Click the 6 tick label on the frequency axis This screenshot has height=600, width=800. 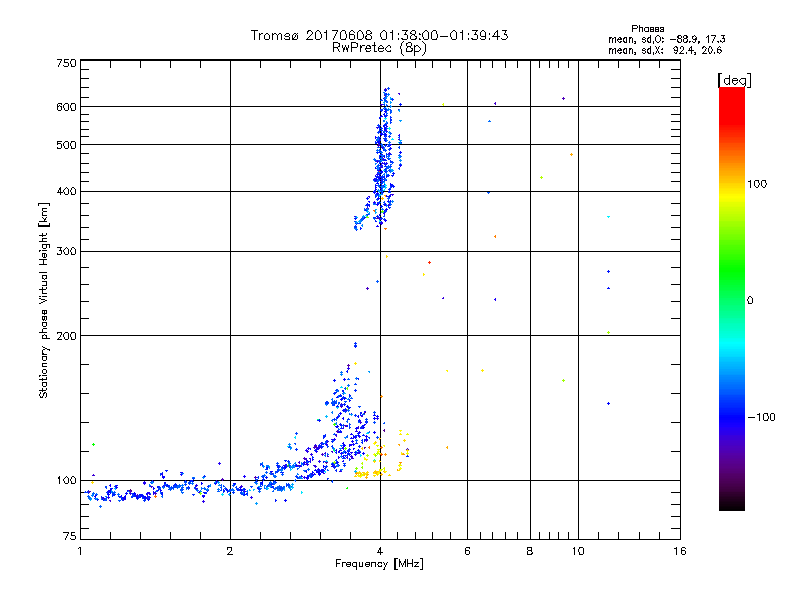467,552
